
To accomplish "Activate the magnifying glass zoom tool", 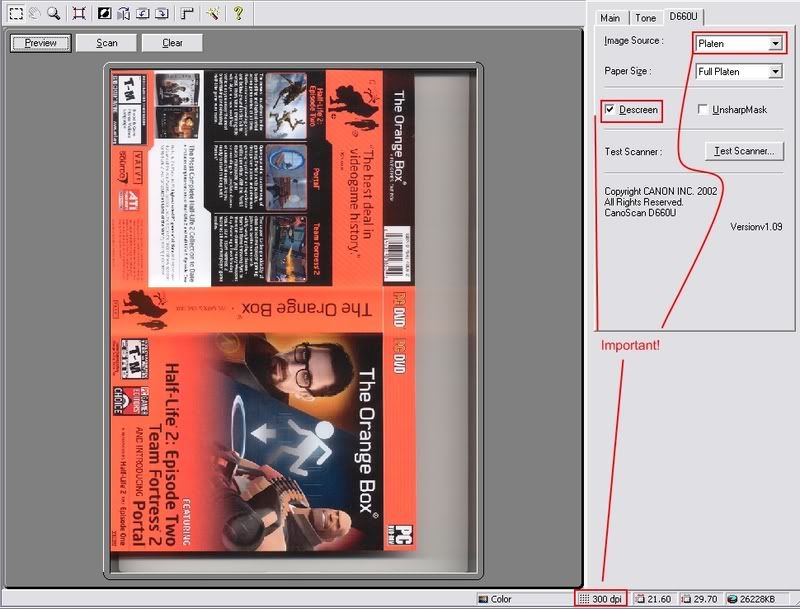I will 54,14.
